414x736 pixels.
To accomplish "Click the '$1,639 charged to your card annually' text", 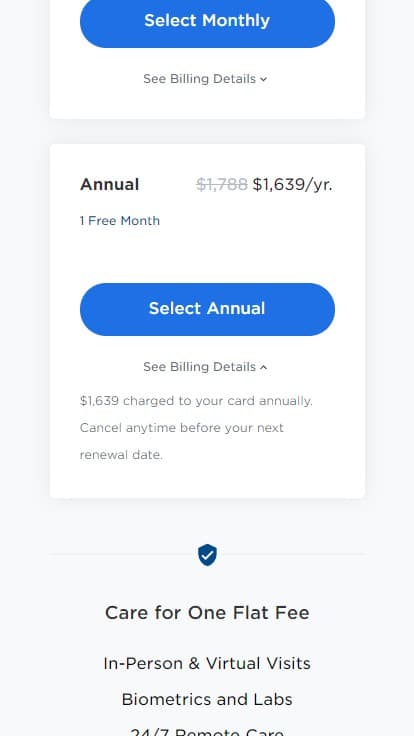I will point(196,401).
